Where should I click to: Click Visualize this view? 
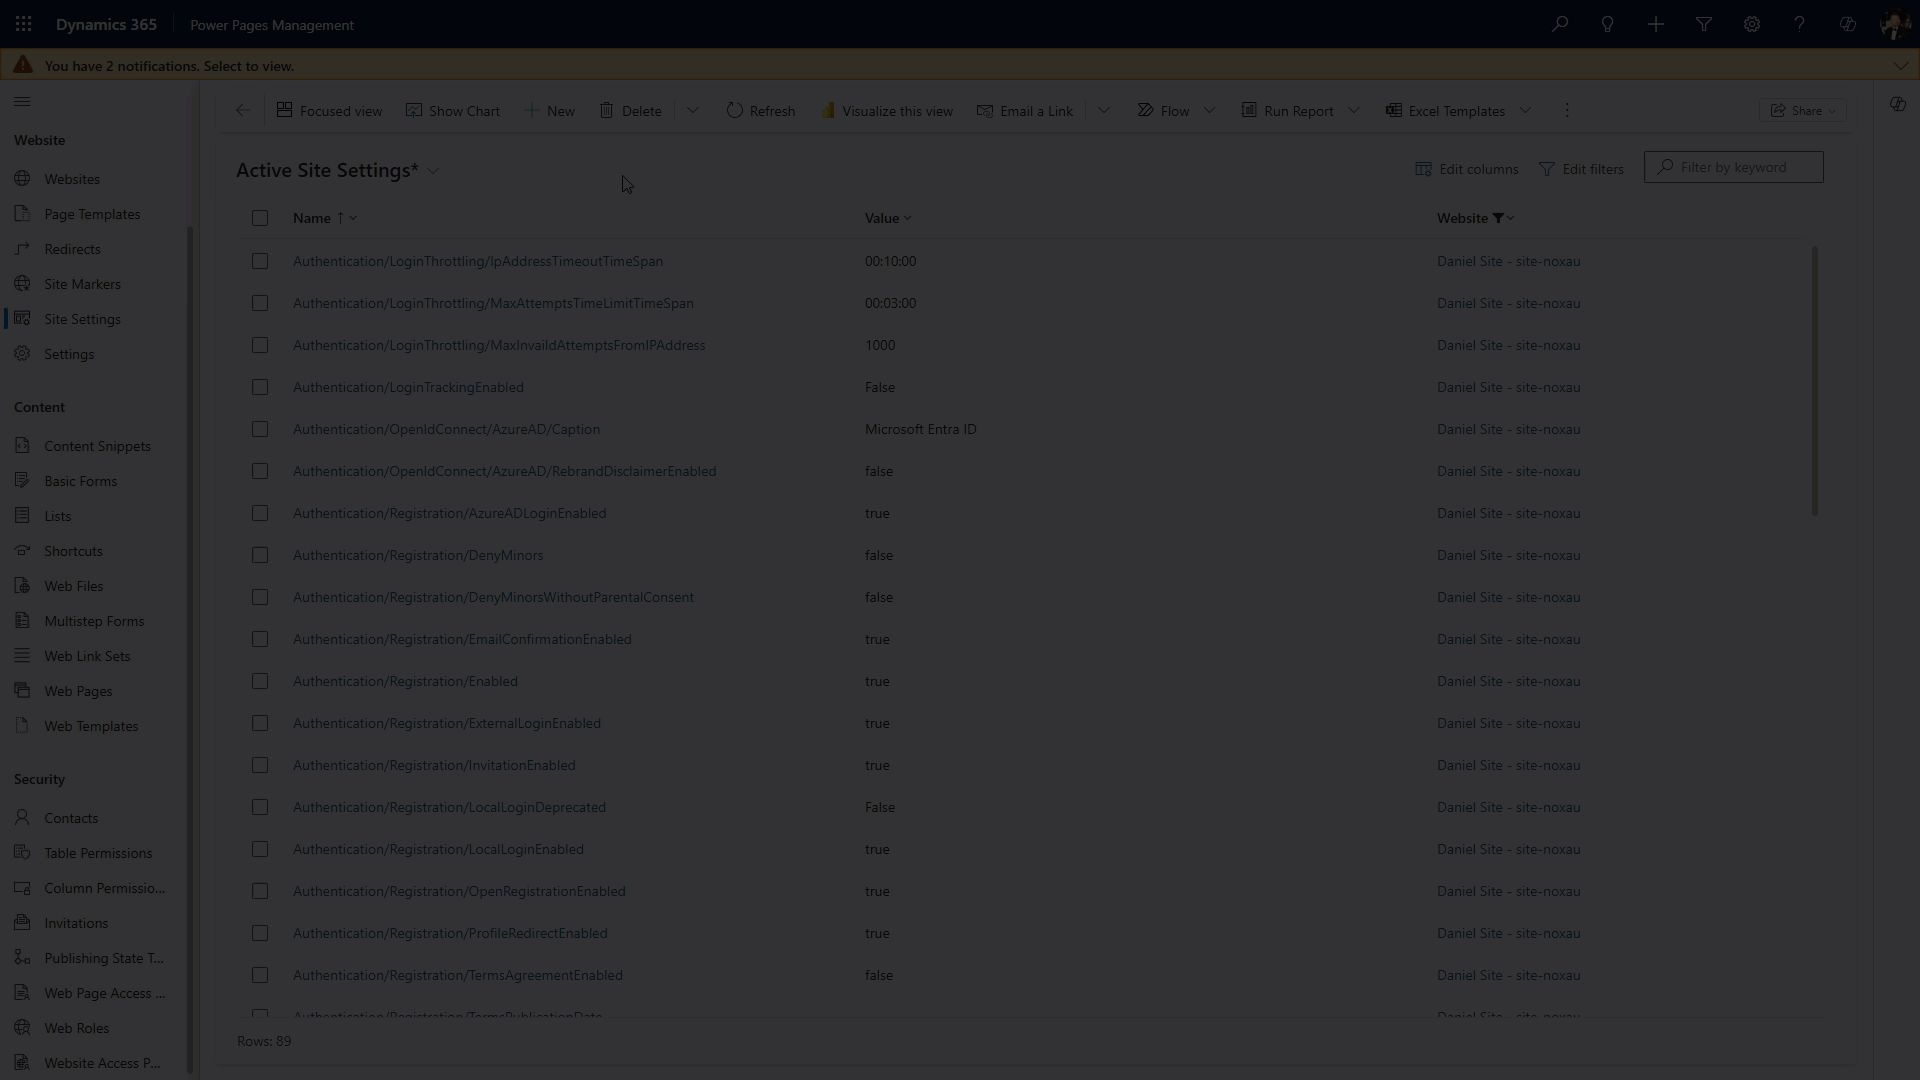tap(886, 110)
